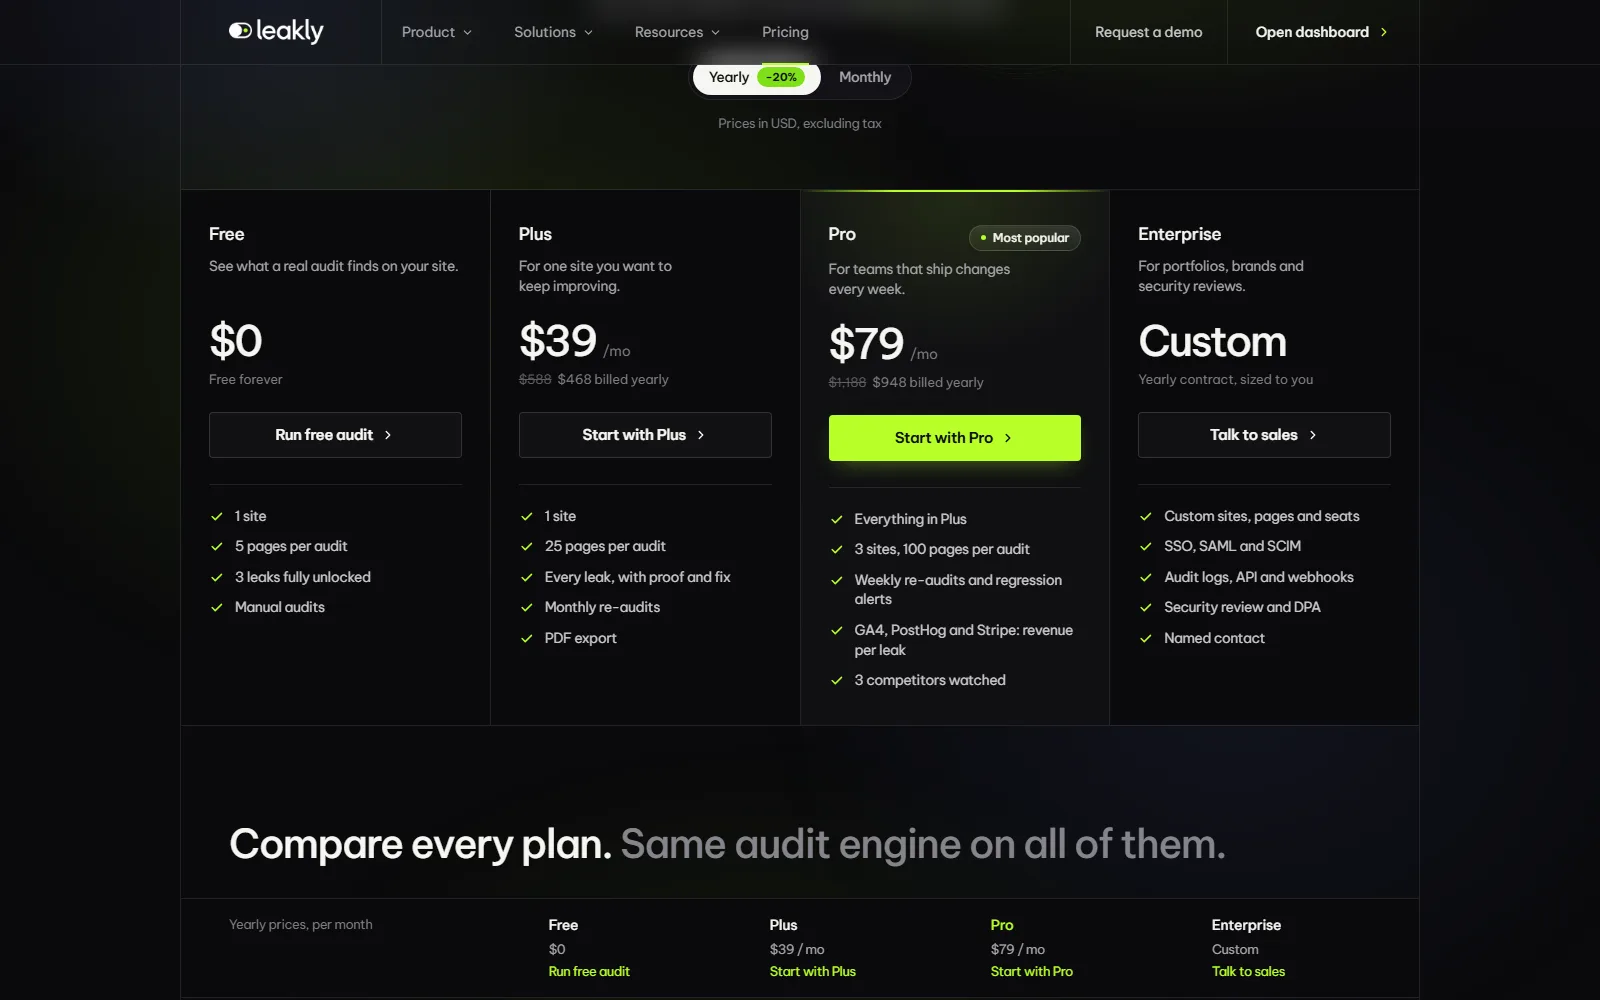Click Request a demo link
The width and height of the screenshot is (1600, 1000).
1148,32
